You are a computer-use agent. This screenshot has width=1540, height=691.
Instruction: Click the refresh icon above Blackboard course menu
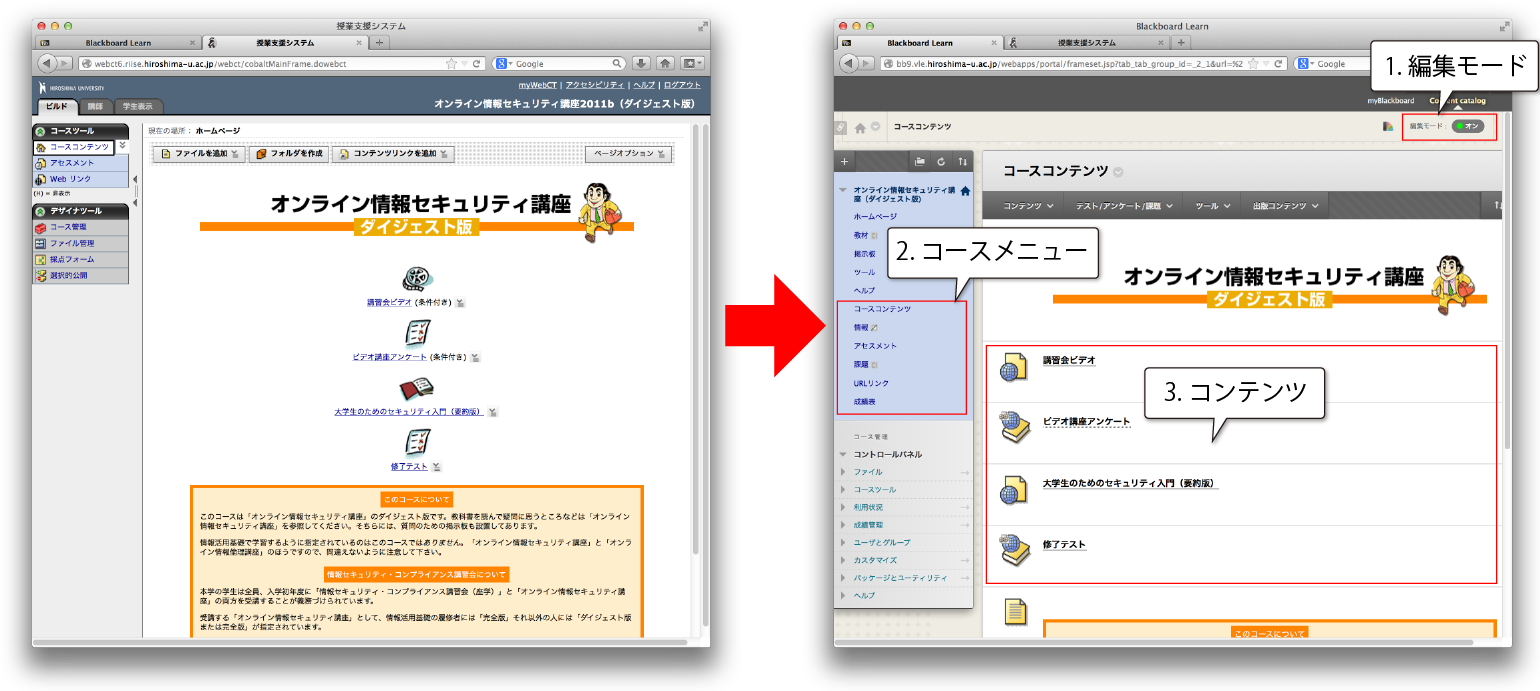pos(941,161)
